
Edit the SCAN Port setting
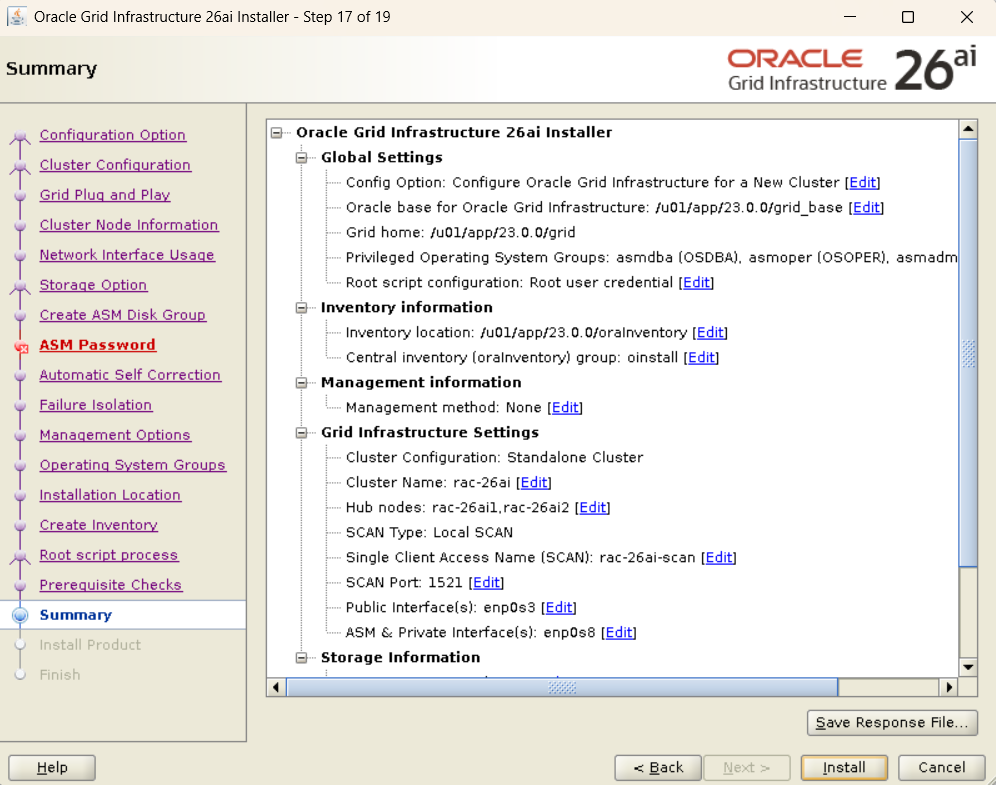point(486,582)
